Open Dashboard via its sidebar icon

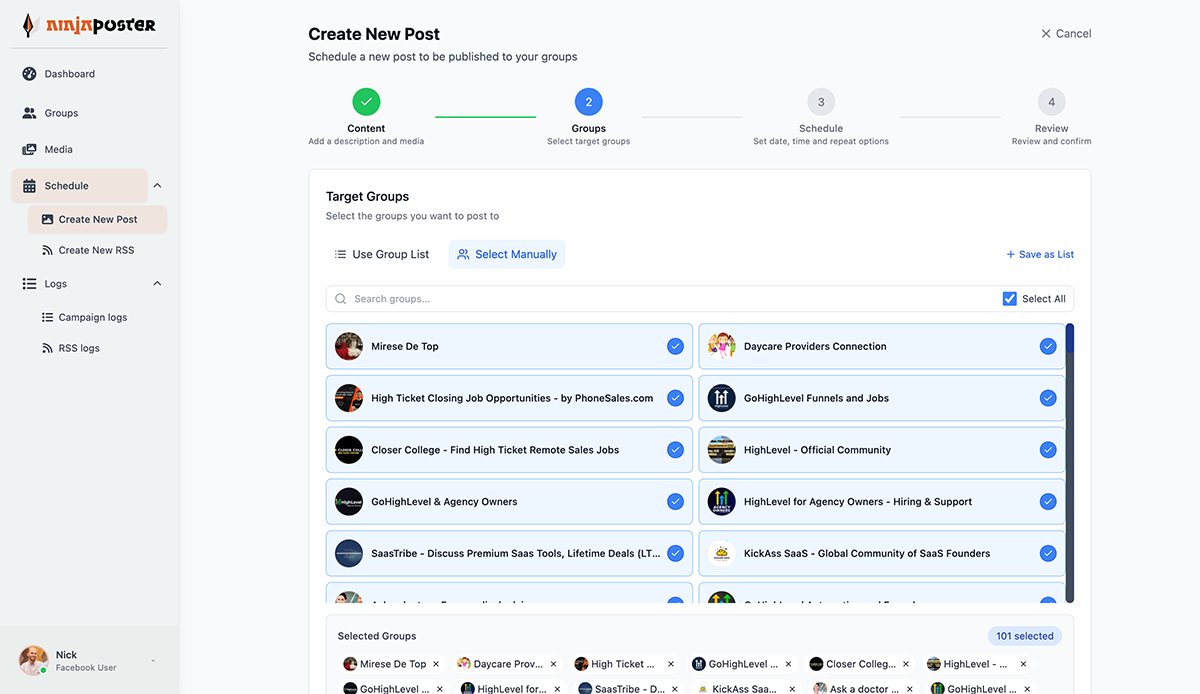pyautogui.click(x=29, y=74)
